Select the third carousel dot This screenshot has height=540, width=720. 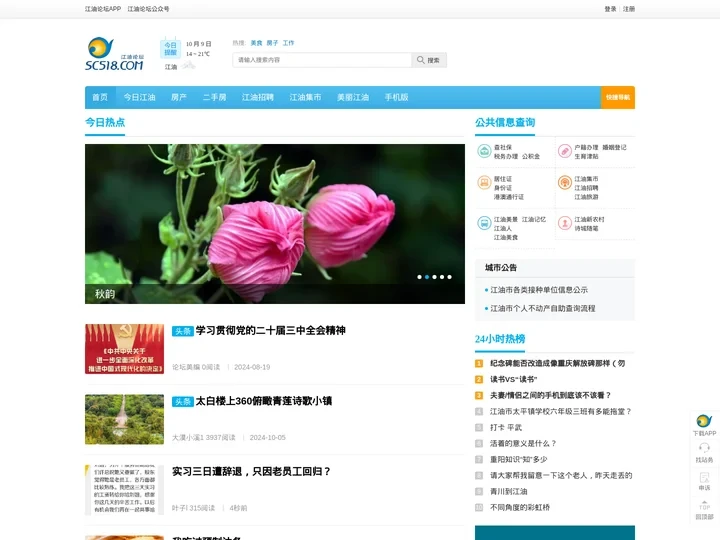point(434,277)
